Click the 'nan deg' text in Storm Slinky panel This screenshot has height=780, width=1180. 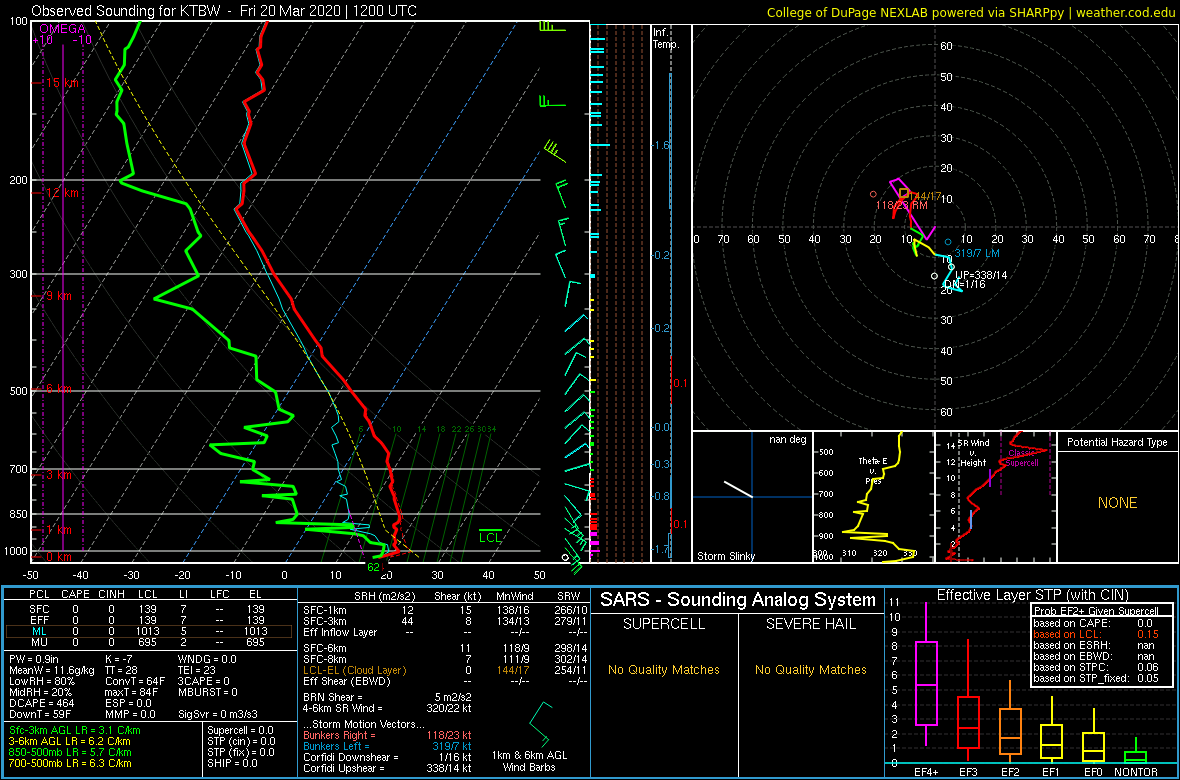tap(789, 440)
